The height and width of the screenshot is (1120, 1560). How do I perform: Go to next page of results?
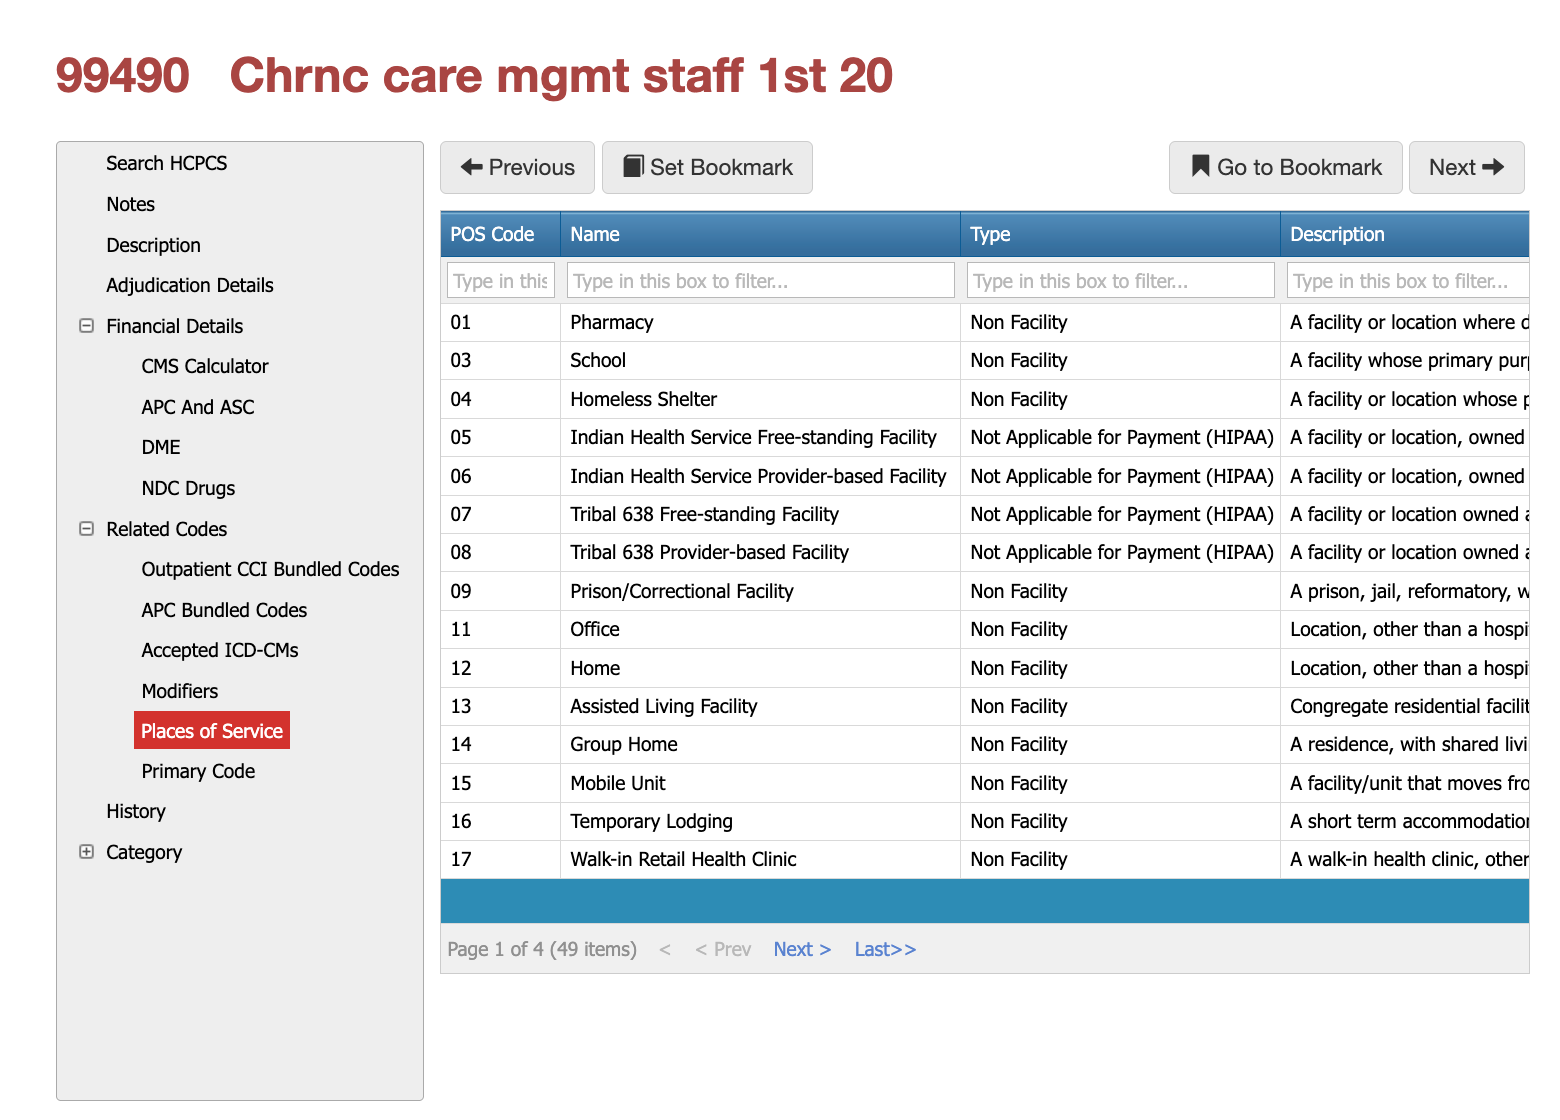pyautogui.click(x=802, y=949)
